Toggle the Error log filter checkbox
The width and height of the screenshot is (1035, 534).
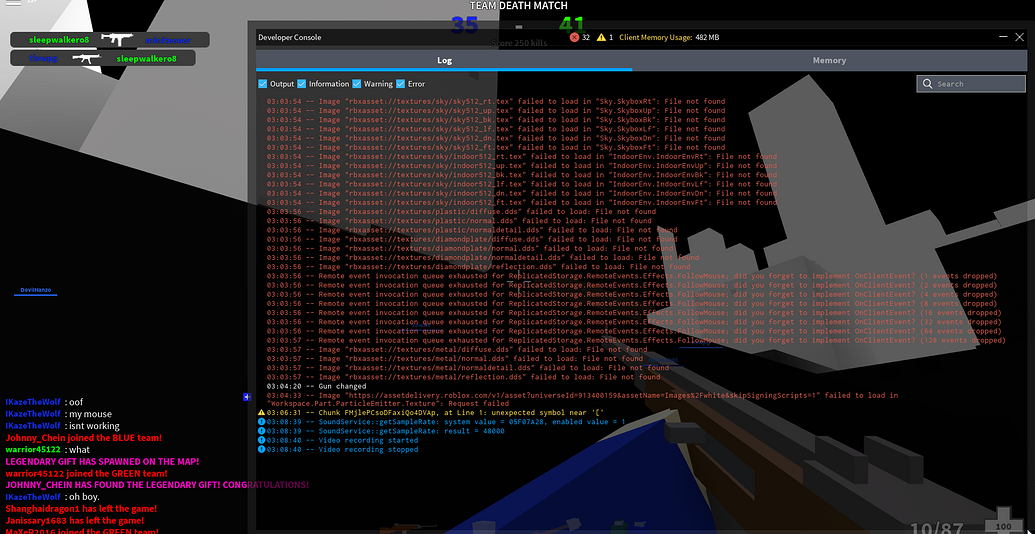coord(400,84)
